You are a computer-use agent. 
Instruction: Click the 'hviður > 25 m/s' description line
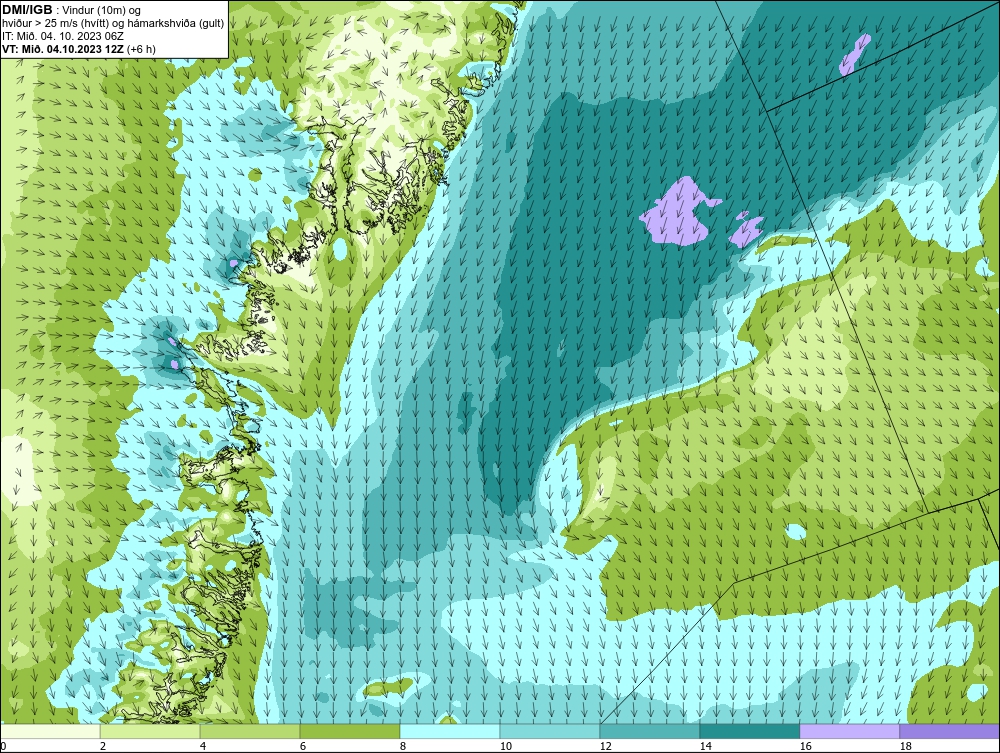113,23
